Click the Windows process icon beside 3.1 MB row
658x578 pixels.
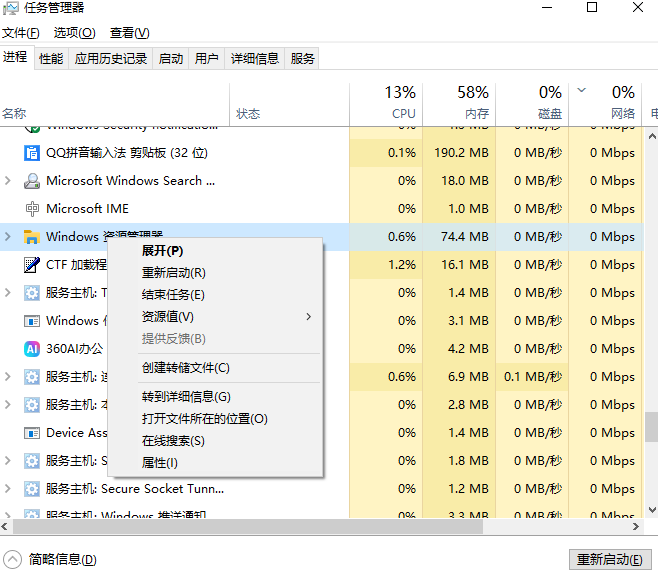pos(32,321)
